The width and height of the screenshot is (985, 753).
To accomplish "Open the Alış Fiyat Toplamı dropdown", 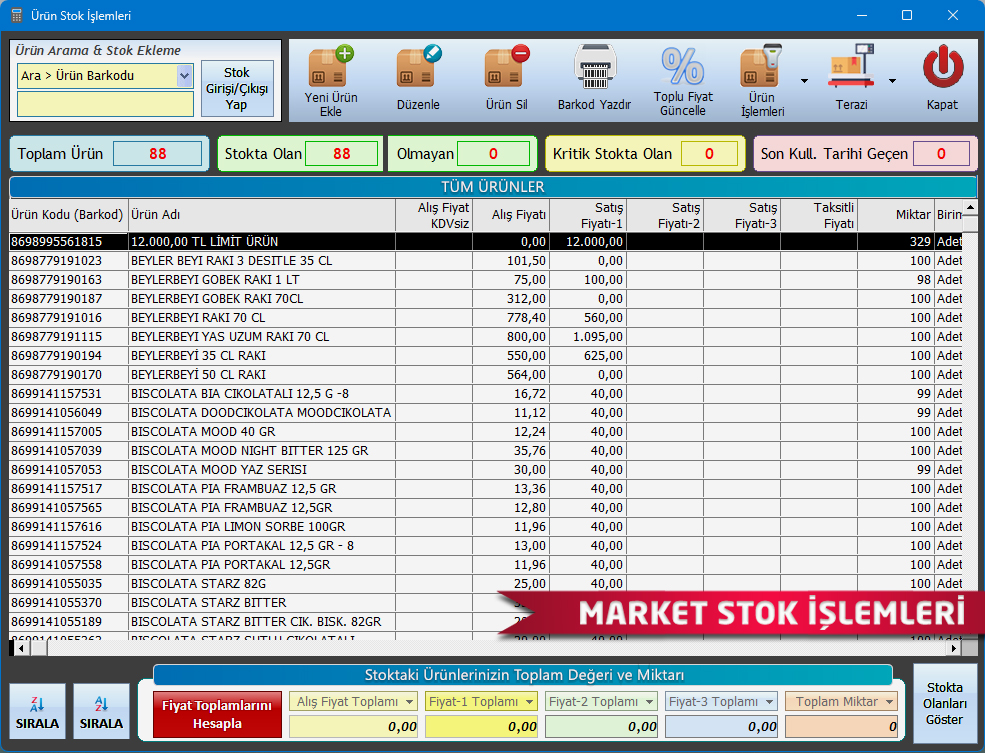I will point(410,702).
